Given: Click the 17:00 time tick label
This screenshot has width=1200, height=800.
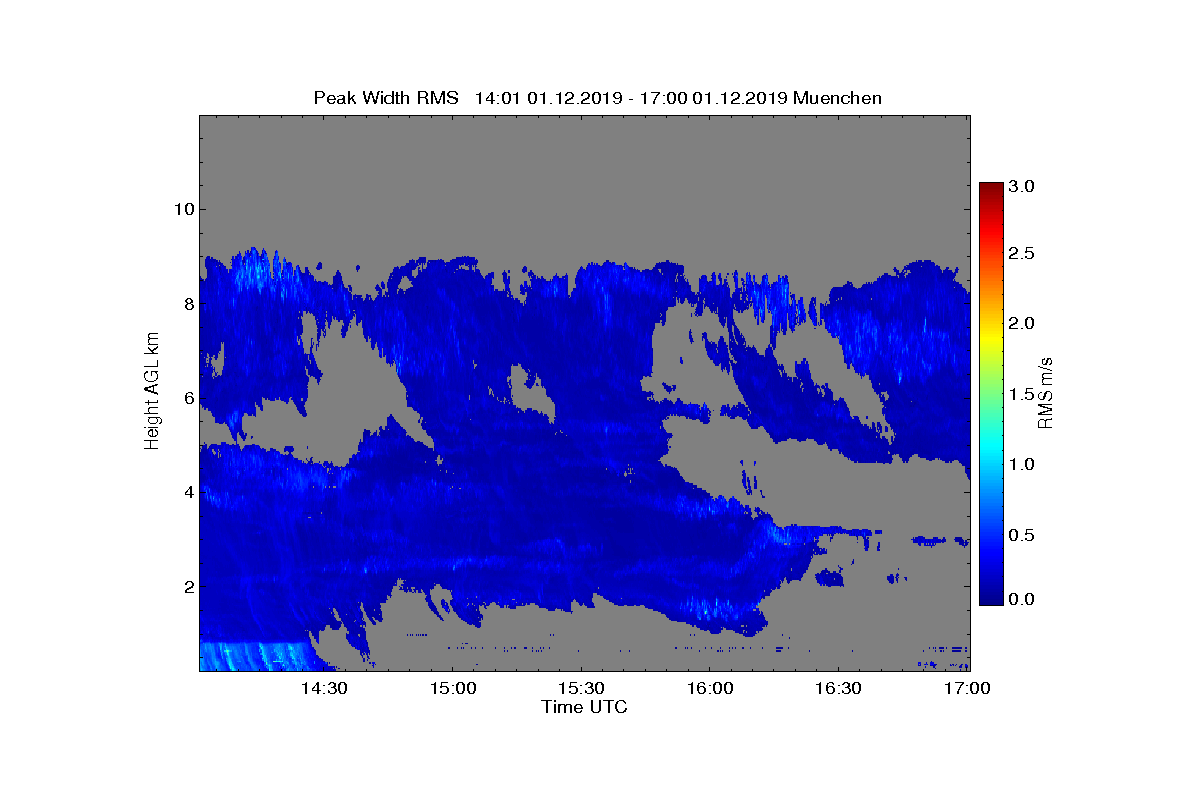Looking at the screenshot, I should (x=967, y=688).
